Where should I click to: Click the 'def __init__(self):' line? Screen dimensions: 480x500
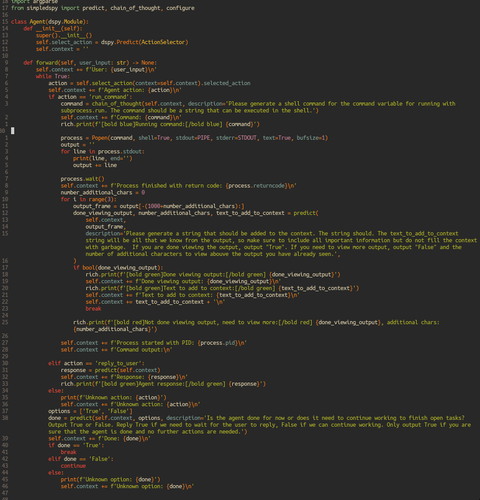(53, 29)
